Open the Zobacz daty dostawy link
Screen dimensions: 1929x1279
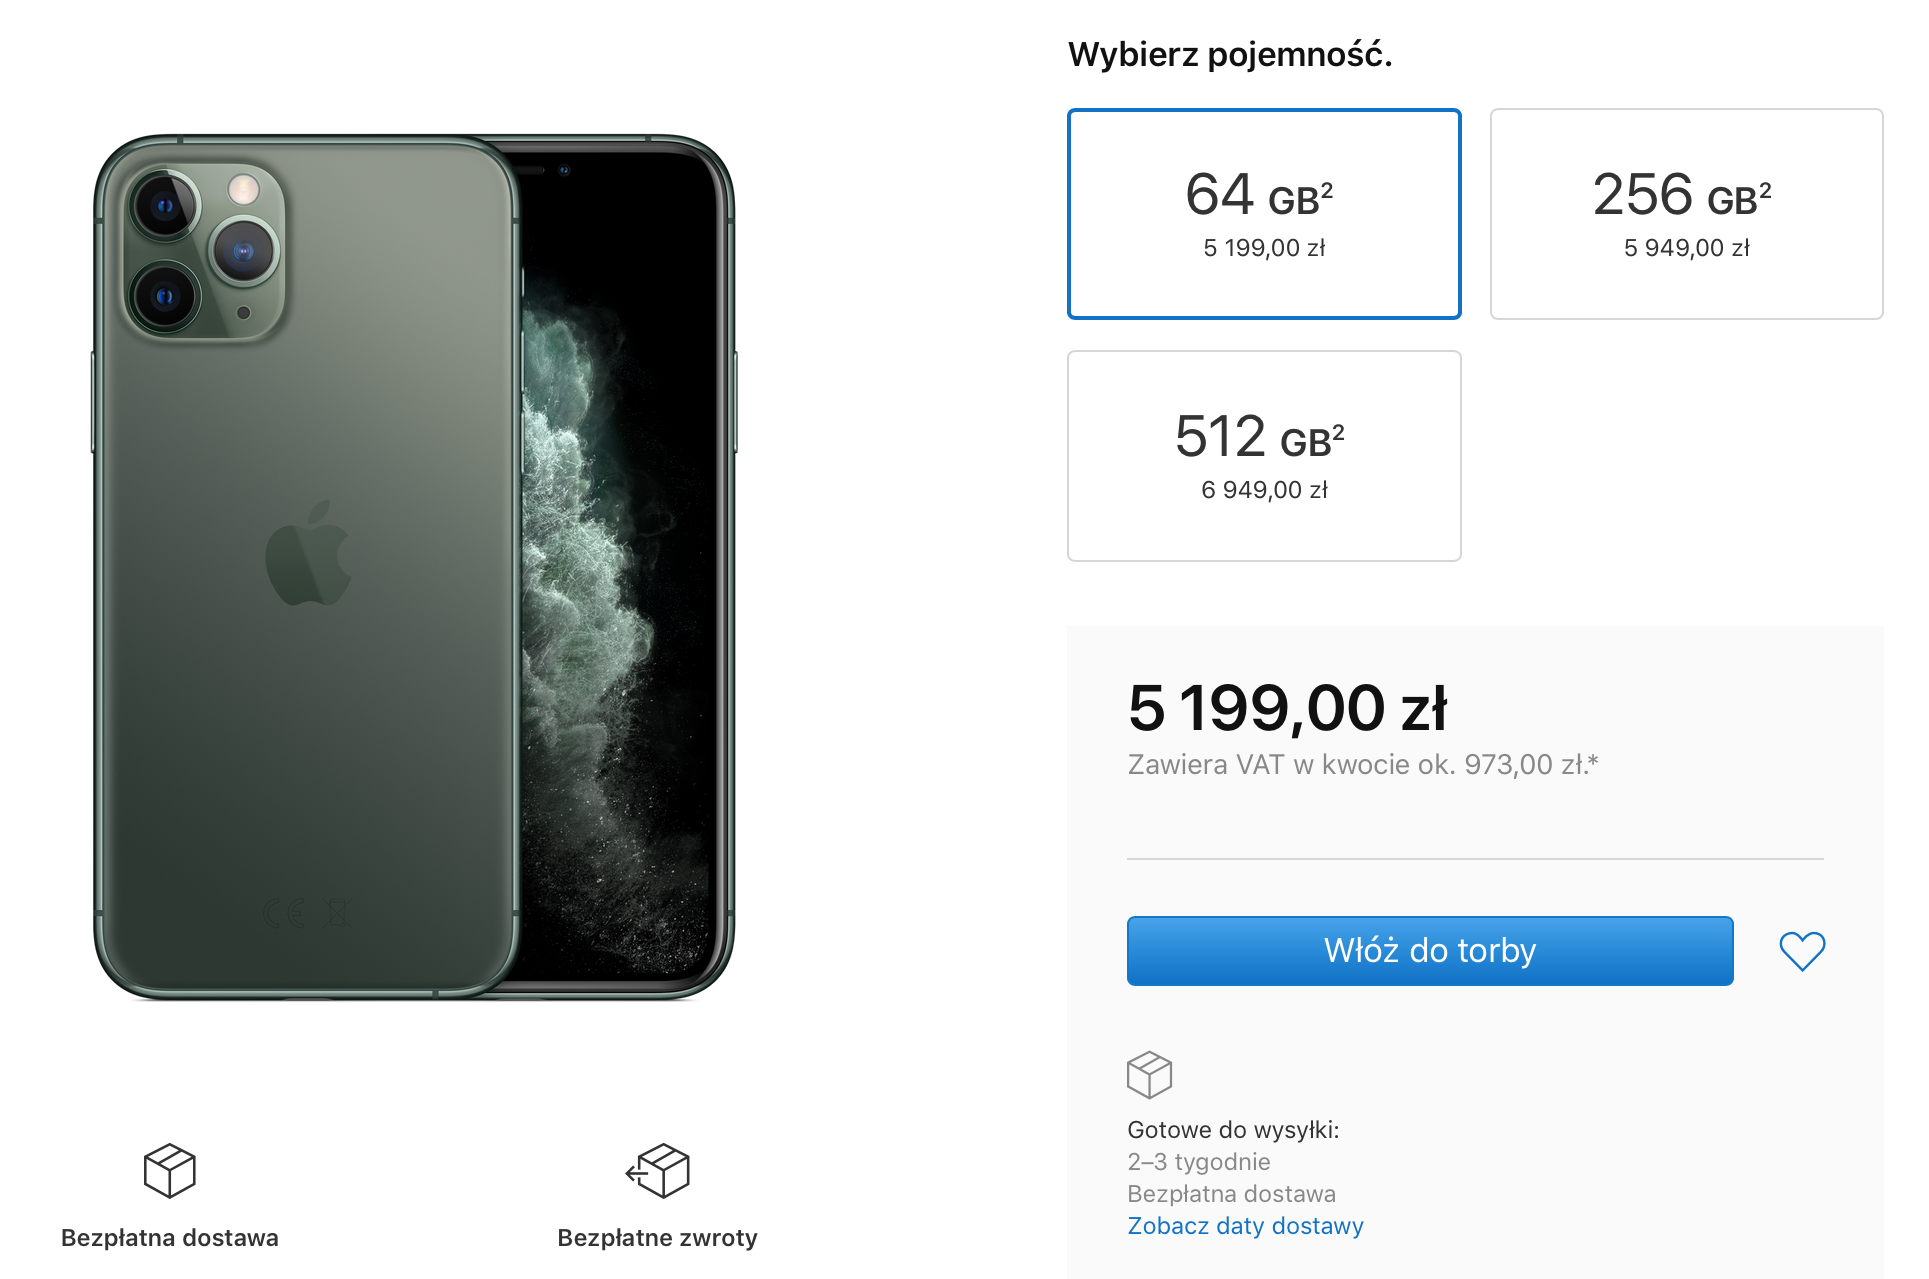pos(1245,1226)
